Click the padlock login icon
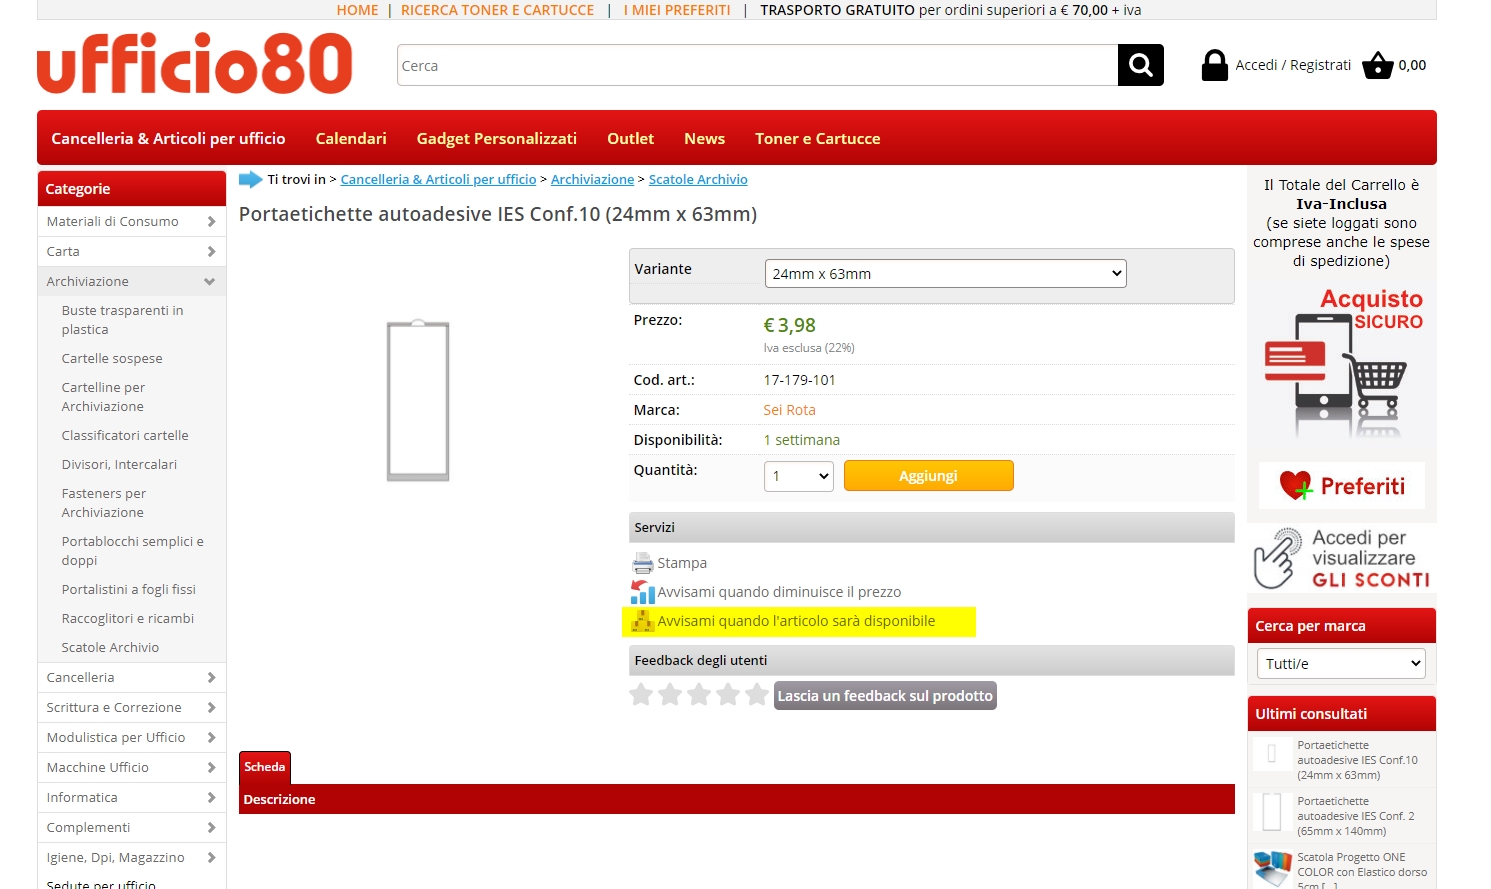Image resolution: width=1491 pixels, height=889 pixels. pyautogui.click(x=1214, y=65)
